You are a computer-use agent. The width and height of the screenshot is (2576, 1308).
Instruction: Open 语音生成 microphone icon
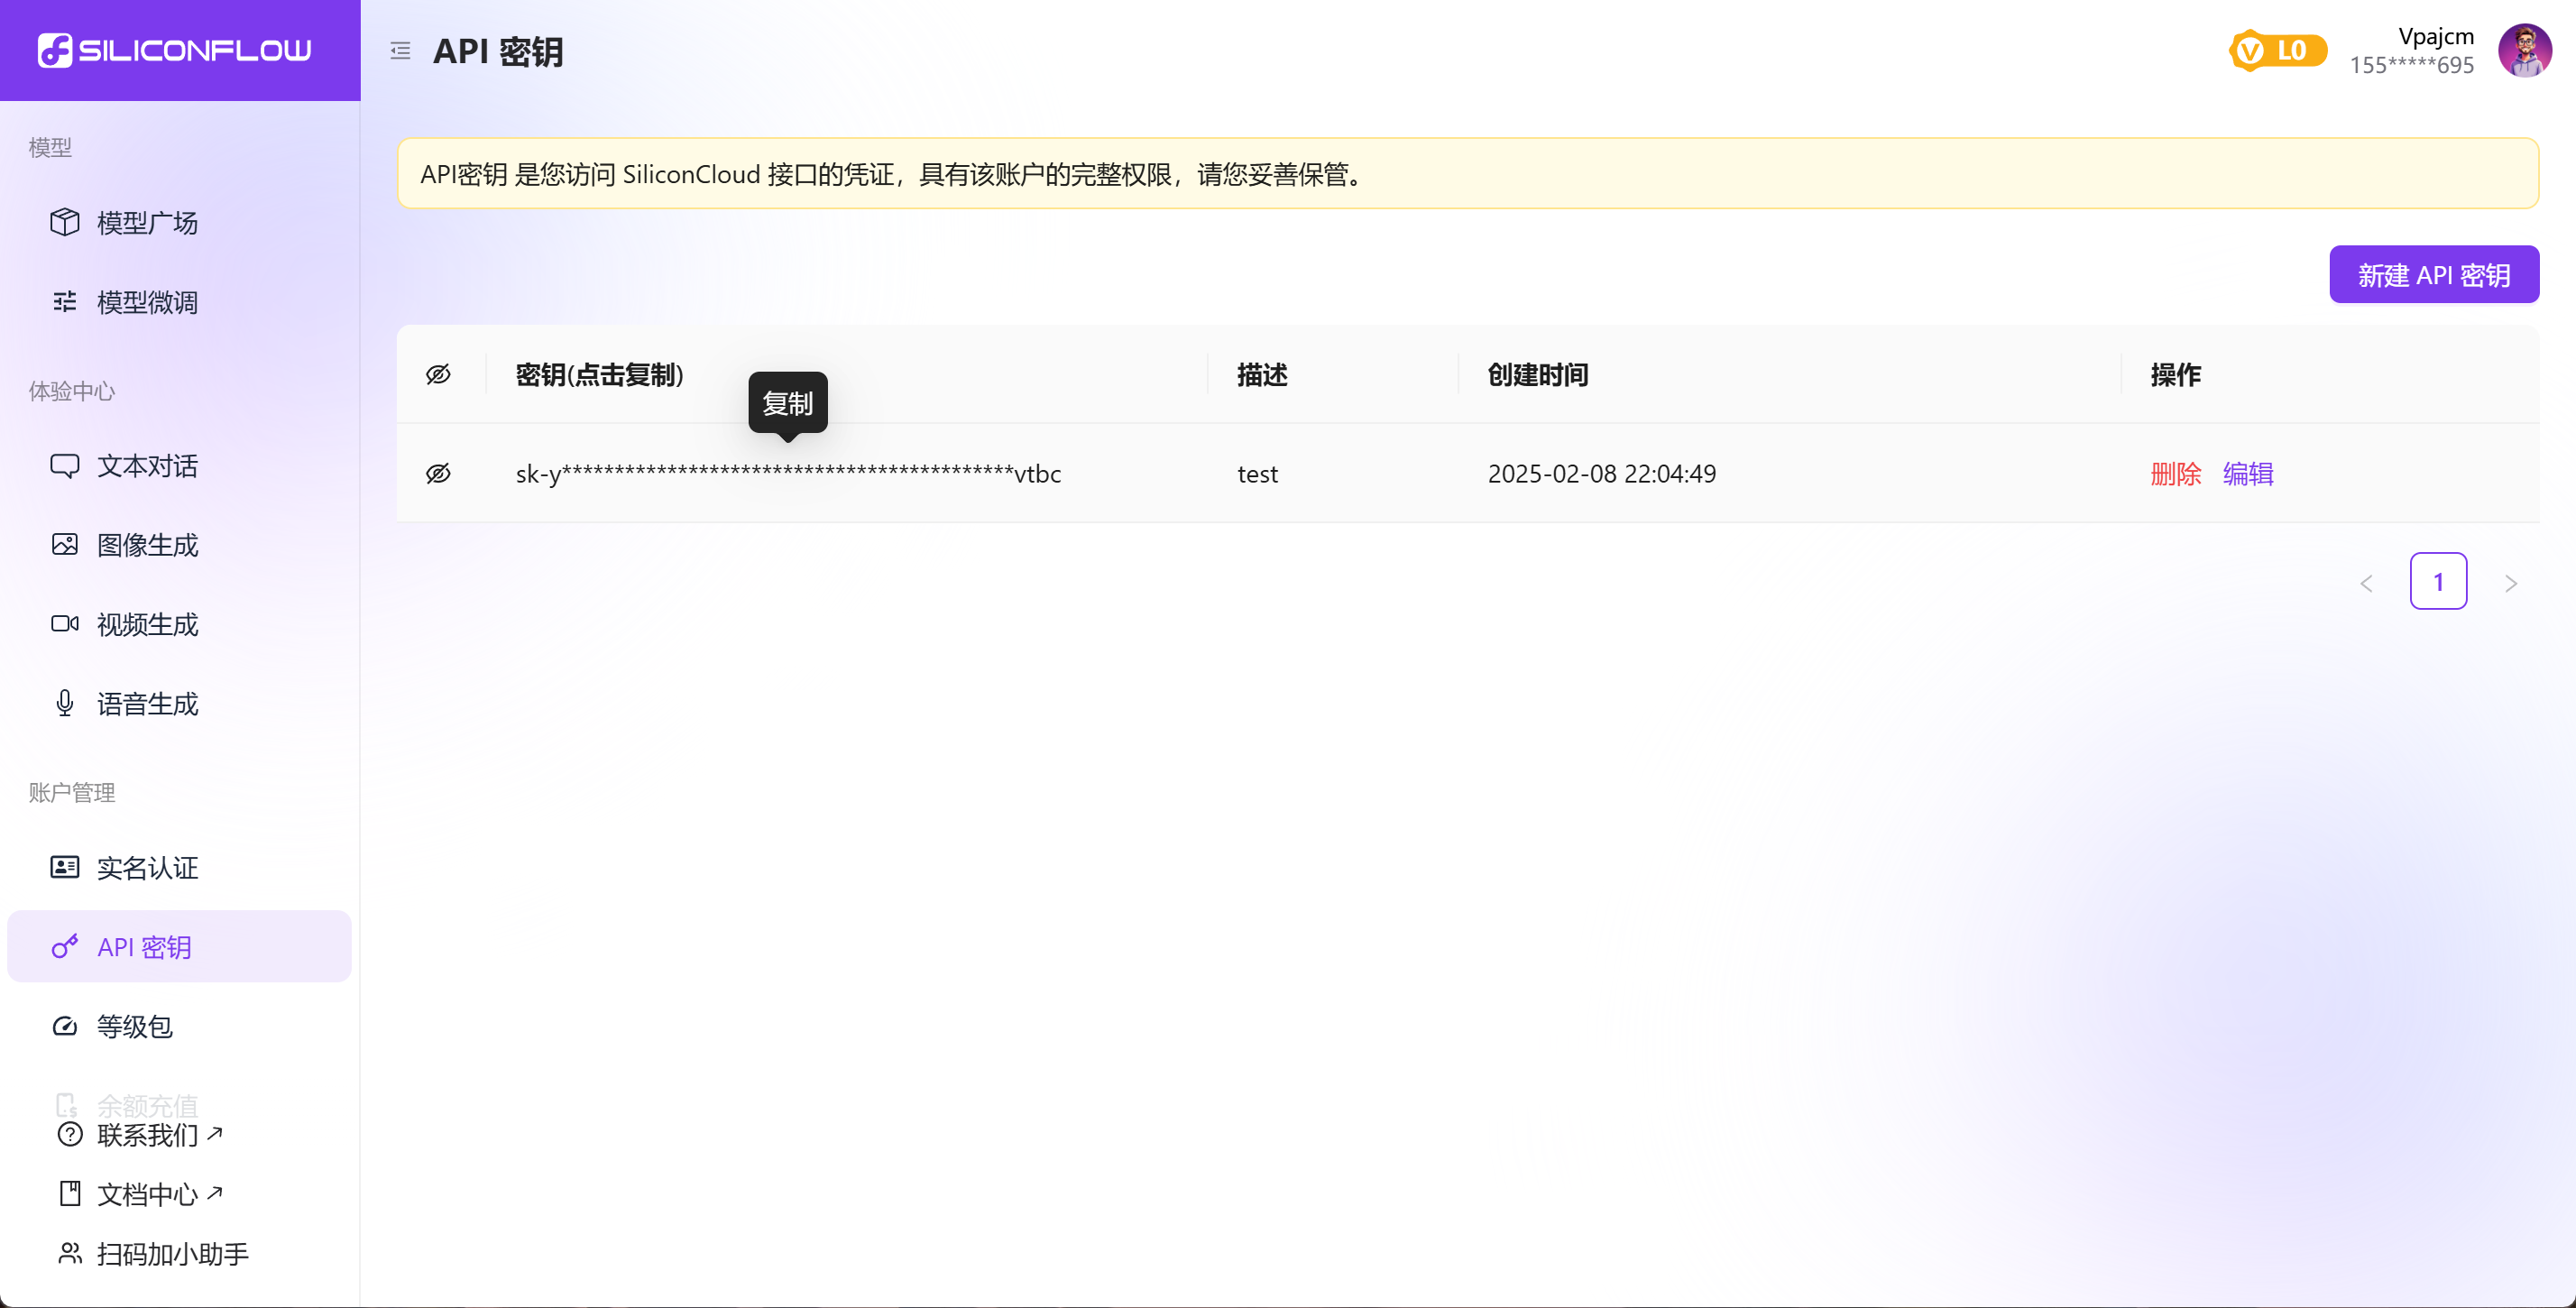[x=65, y=704]
